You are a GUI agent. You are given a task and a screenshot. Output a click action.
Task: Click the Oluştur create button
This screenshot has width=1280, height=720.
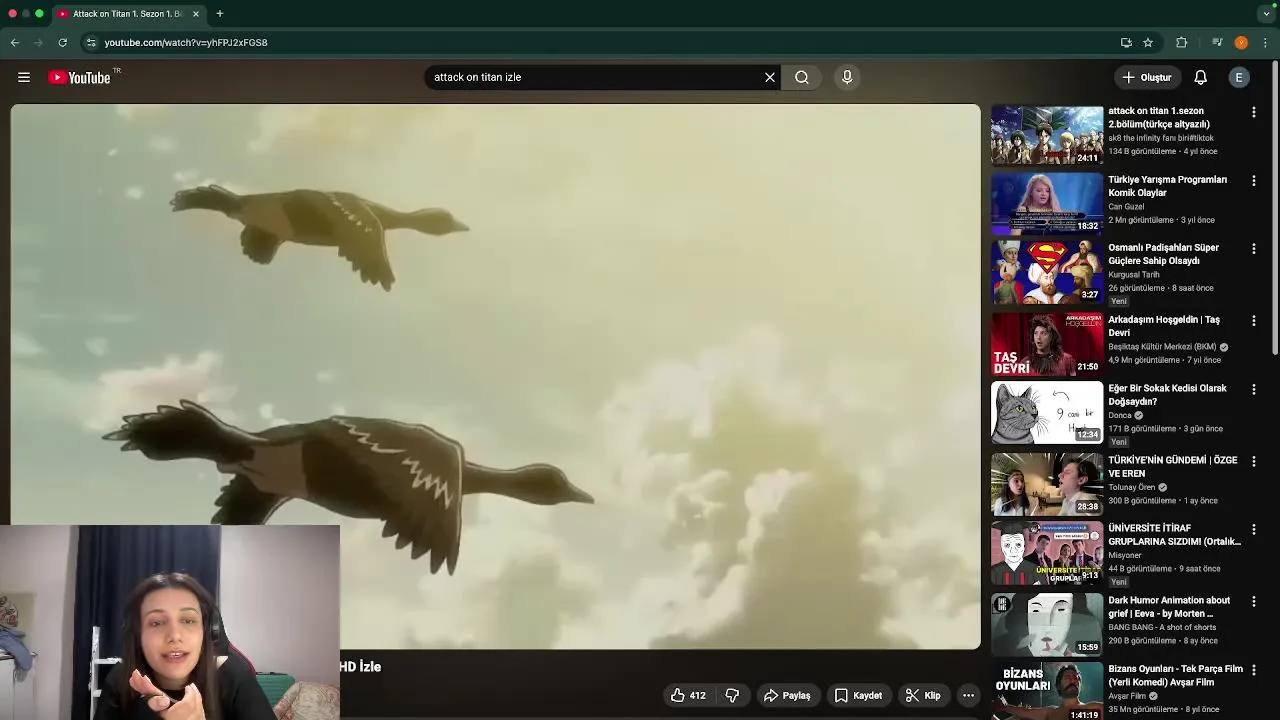1147,77
